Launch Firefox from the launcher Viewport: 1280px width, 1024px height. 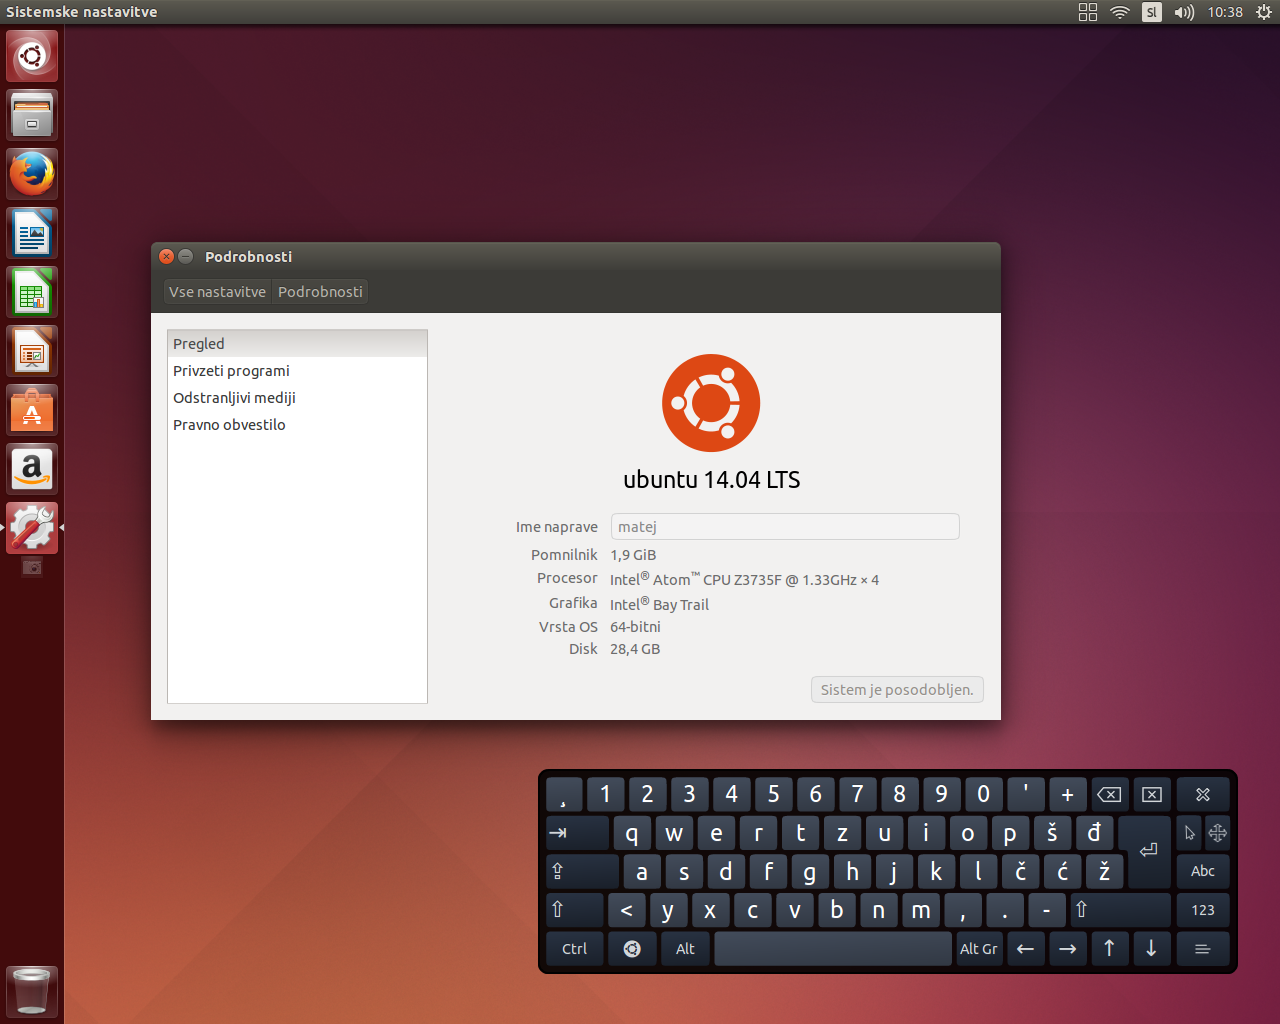[32, 174]
